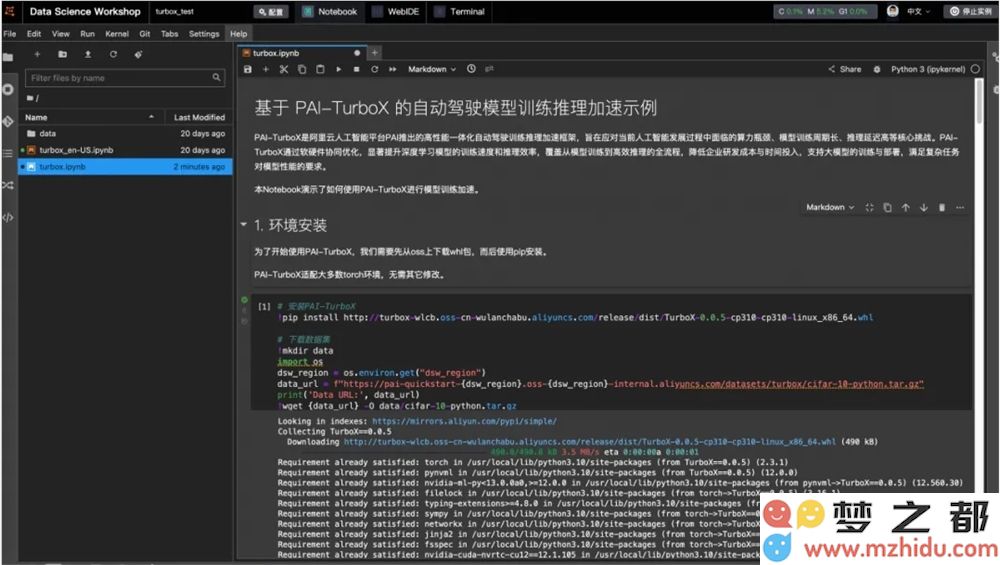Share the notebook via Share button
The height and width of the screenshot is (565, 1000).
coord(845,69)
